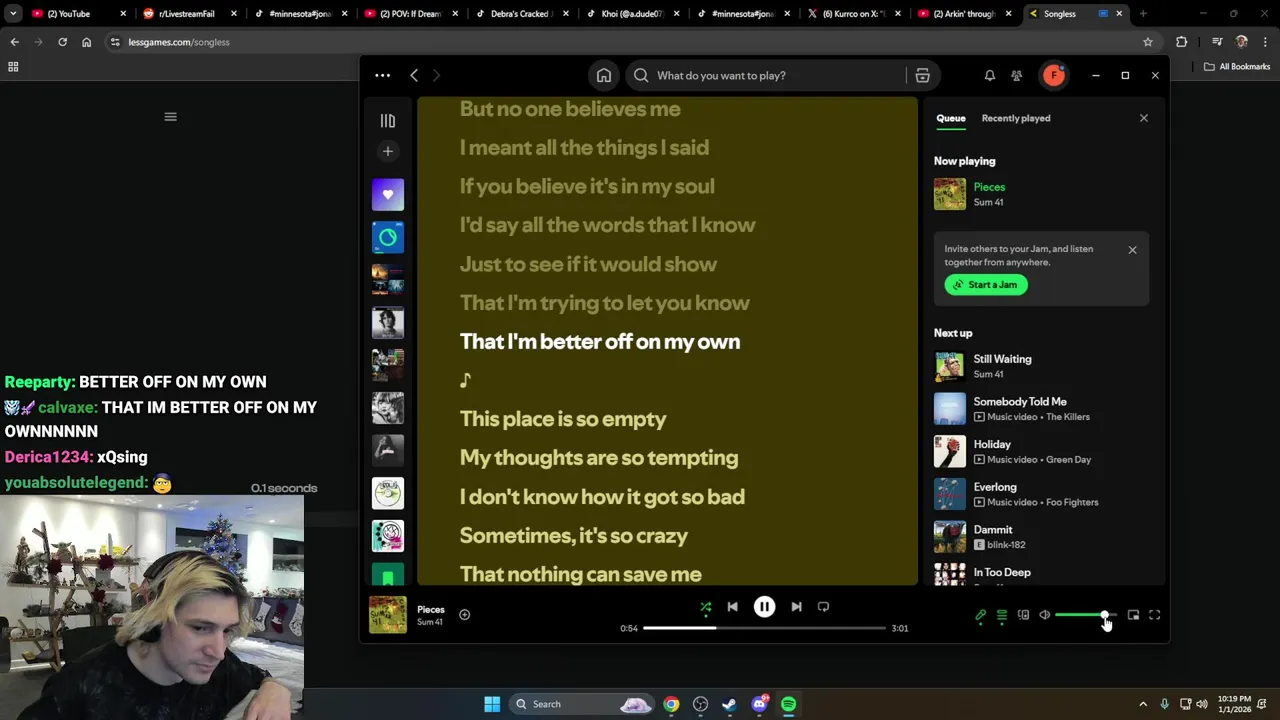Open the Liked Songs playlist thumbnail
The width and height of the screenshot is (1280, 720).
[x=388, y=194]
